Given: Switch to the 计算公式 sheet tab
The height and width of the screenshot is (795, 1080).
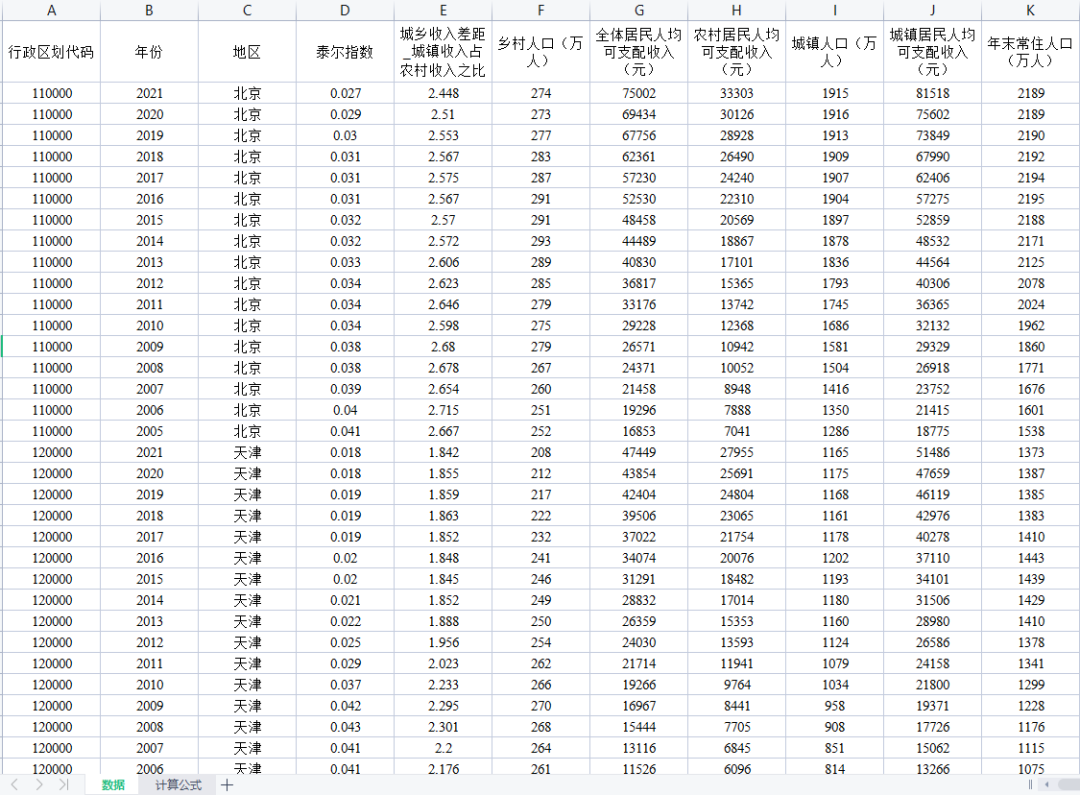Looking at the screenshot, I should point(178,785).
